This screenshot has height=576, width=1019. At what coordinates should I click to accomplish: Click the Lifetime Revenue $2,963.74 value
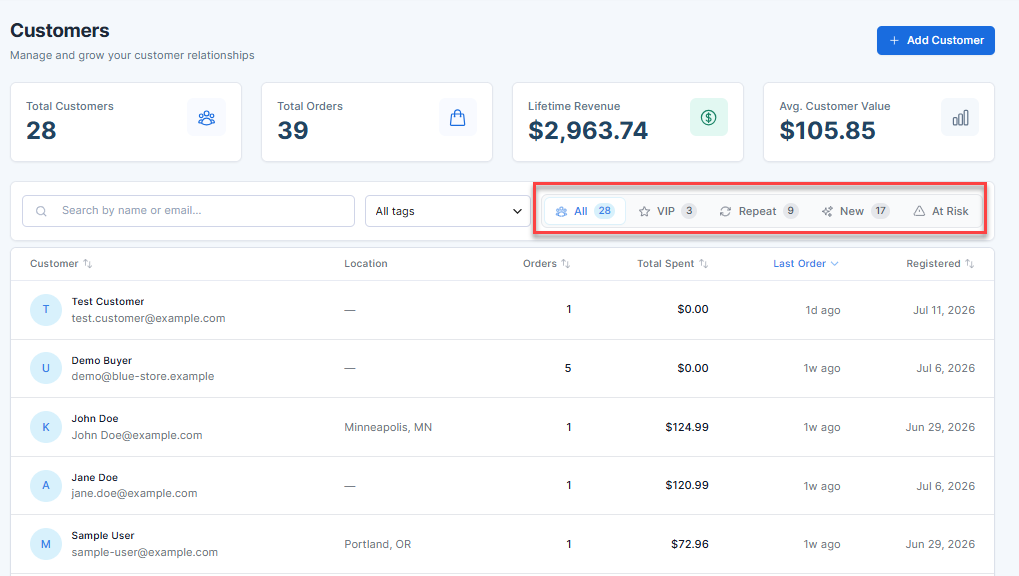pyautogui.click(x=588, y=131)
